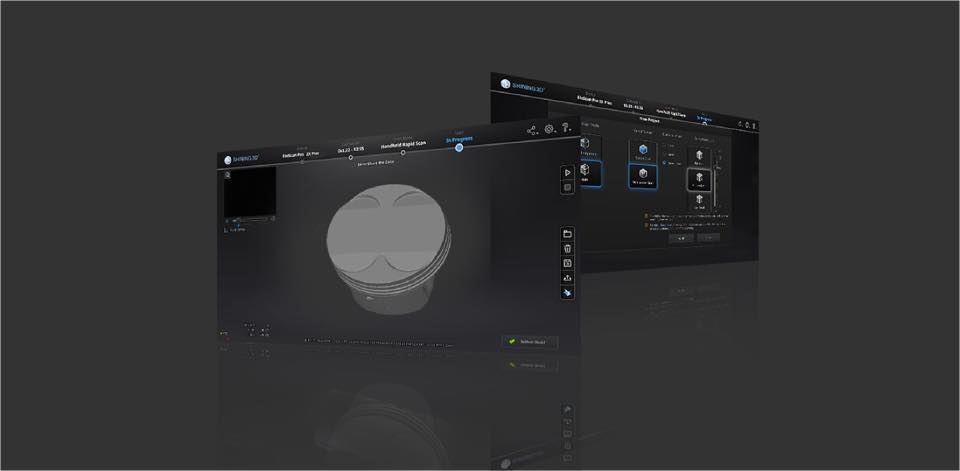The height and width of the screenshot is (471, 960).
Task: Choose the third selected alignment radio option
Action: coord(666,163)
